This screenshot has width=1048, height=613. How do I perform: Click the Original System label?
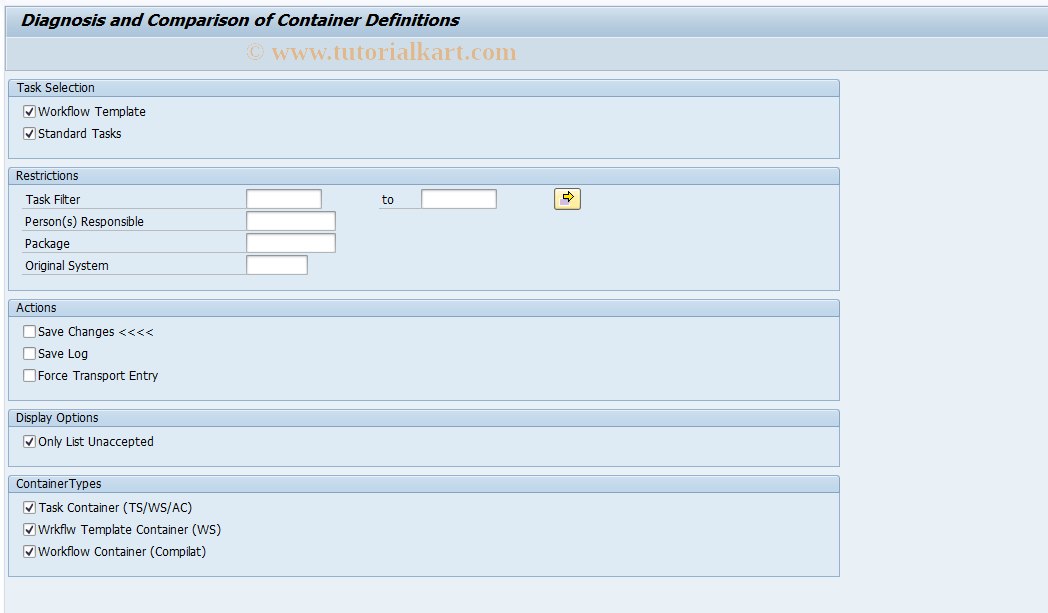click(67, 266)
